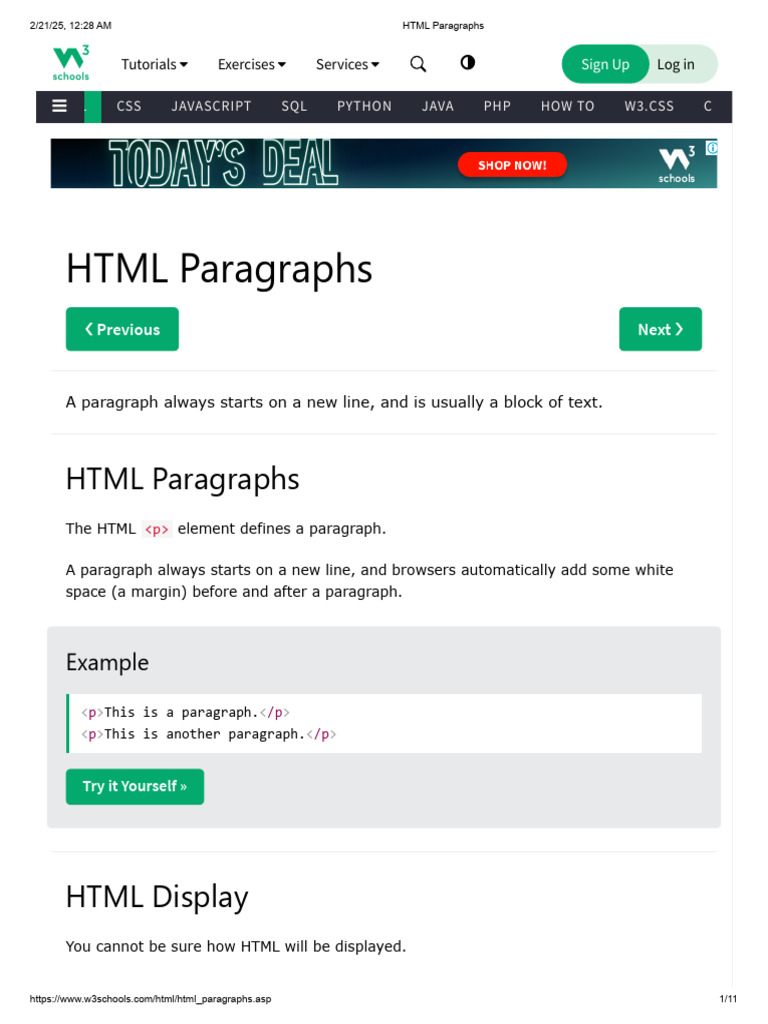Click the ad info icon on the banner
The height and width of the screenshot is (1024, 768).
(x=711, y=148)
